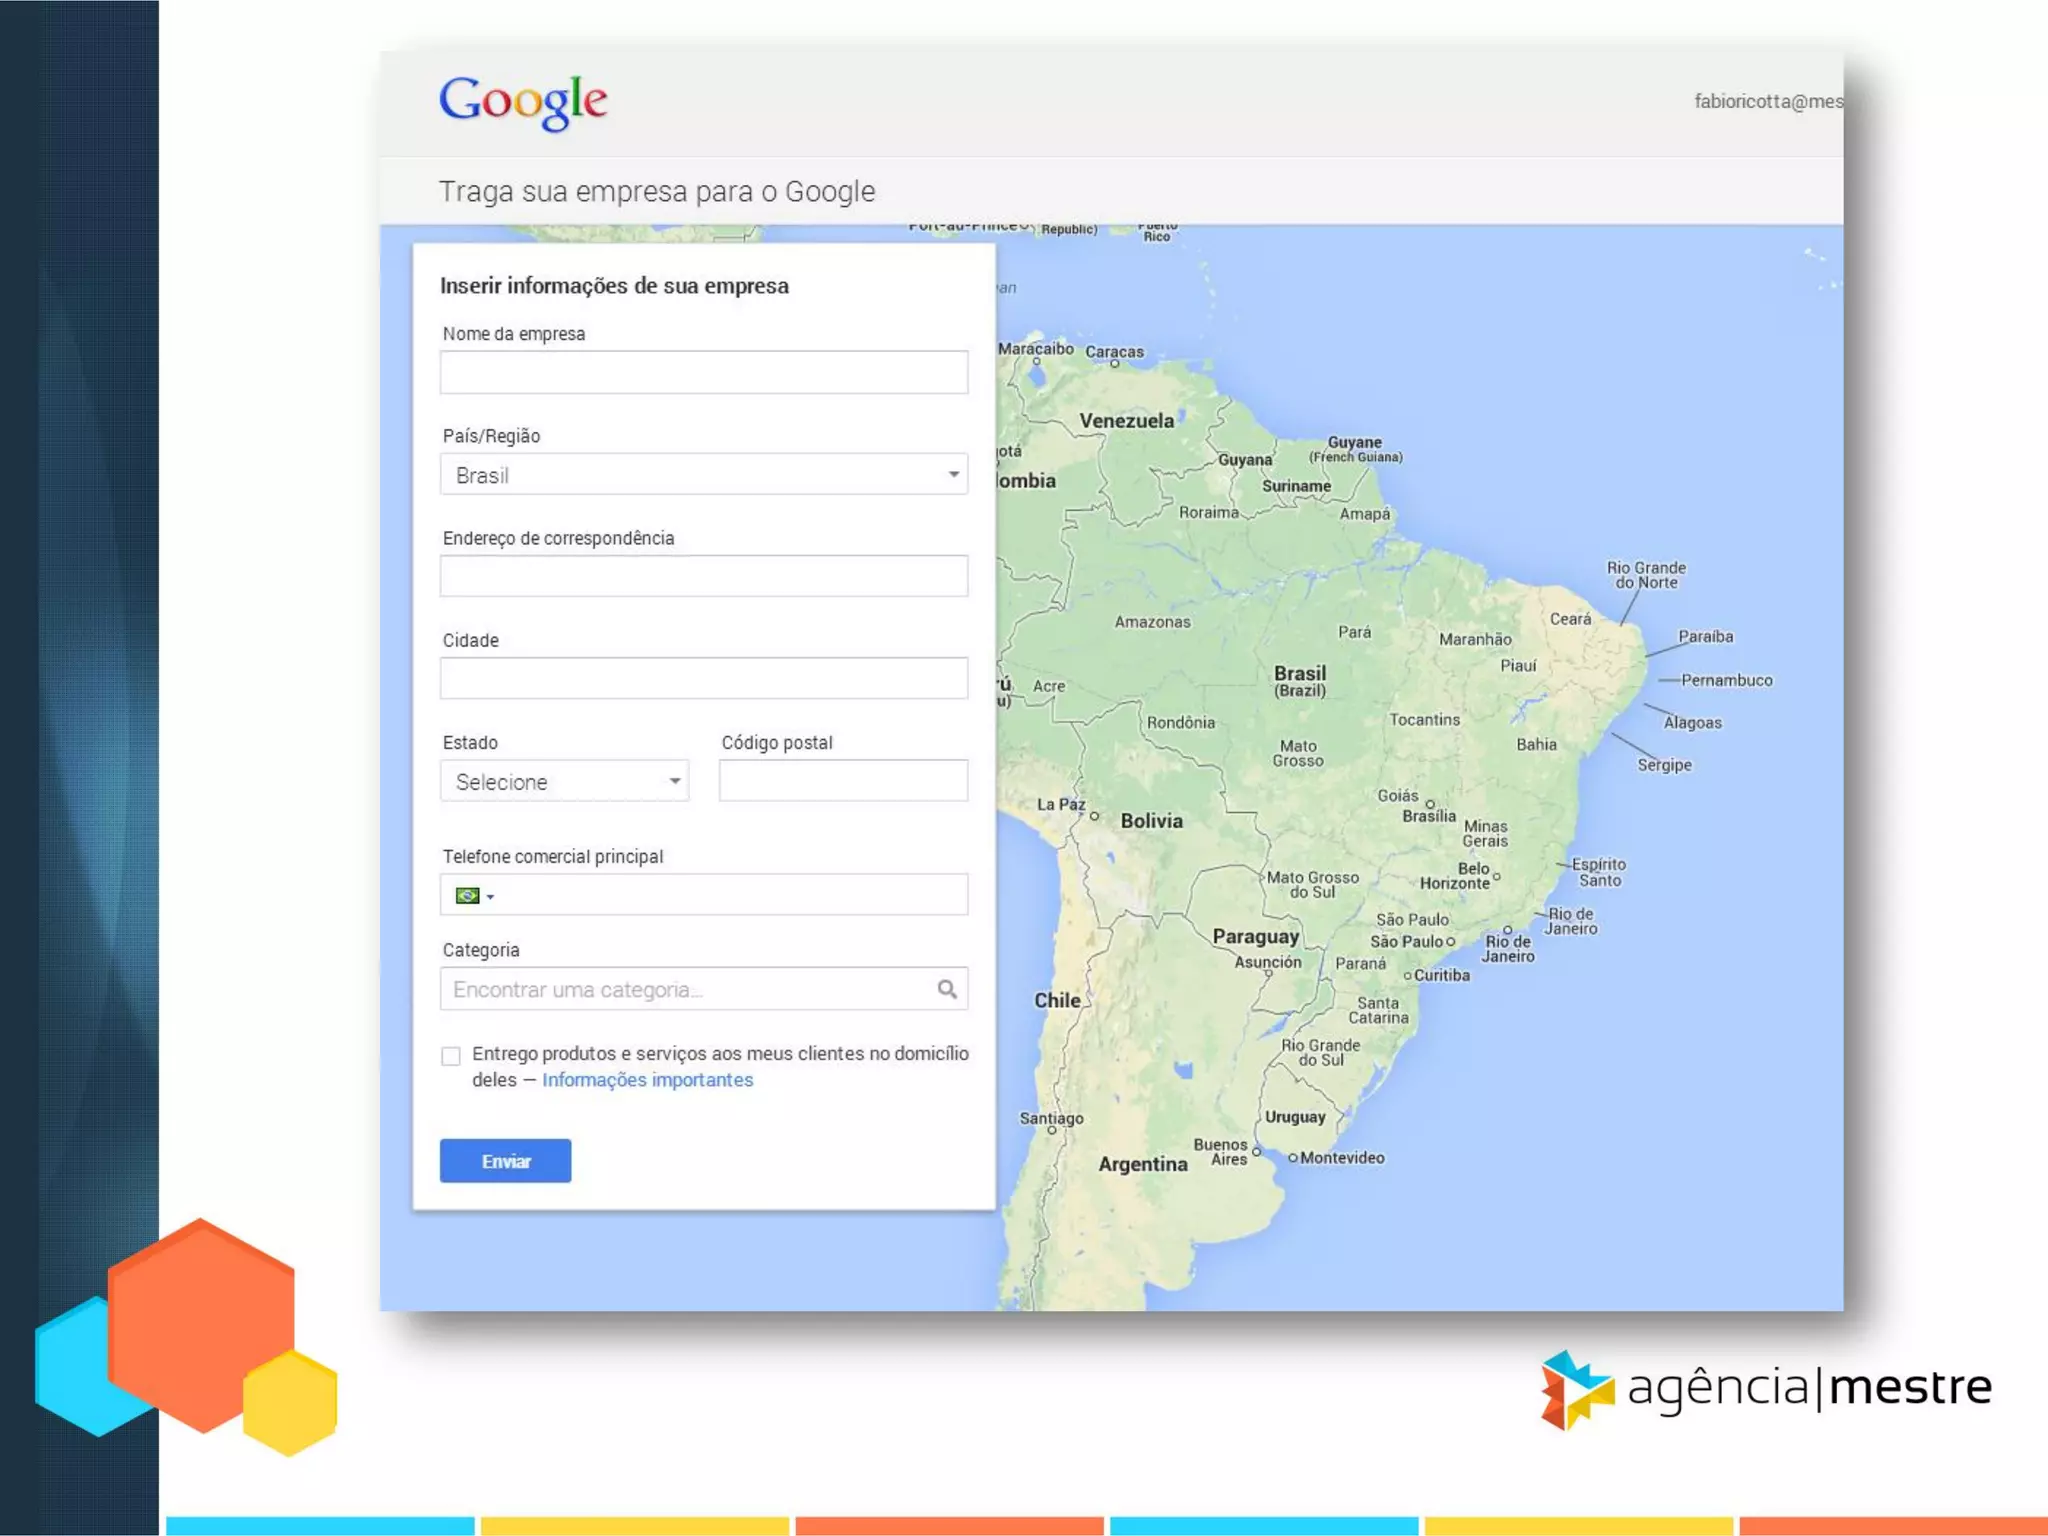This screenshot has height=1536, width=2048.
Task: Click the search magnifier in Categoria field
Action: click(946, 989)
